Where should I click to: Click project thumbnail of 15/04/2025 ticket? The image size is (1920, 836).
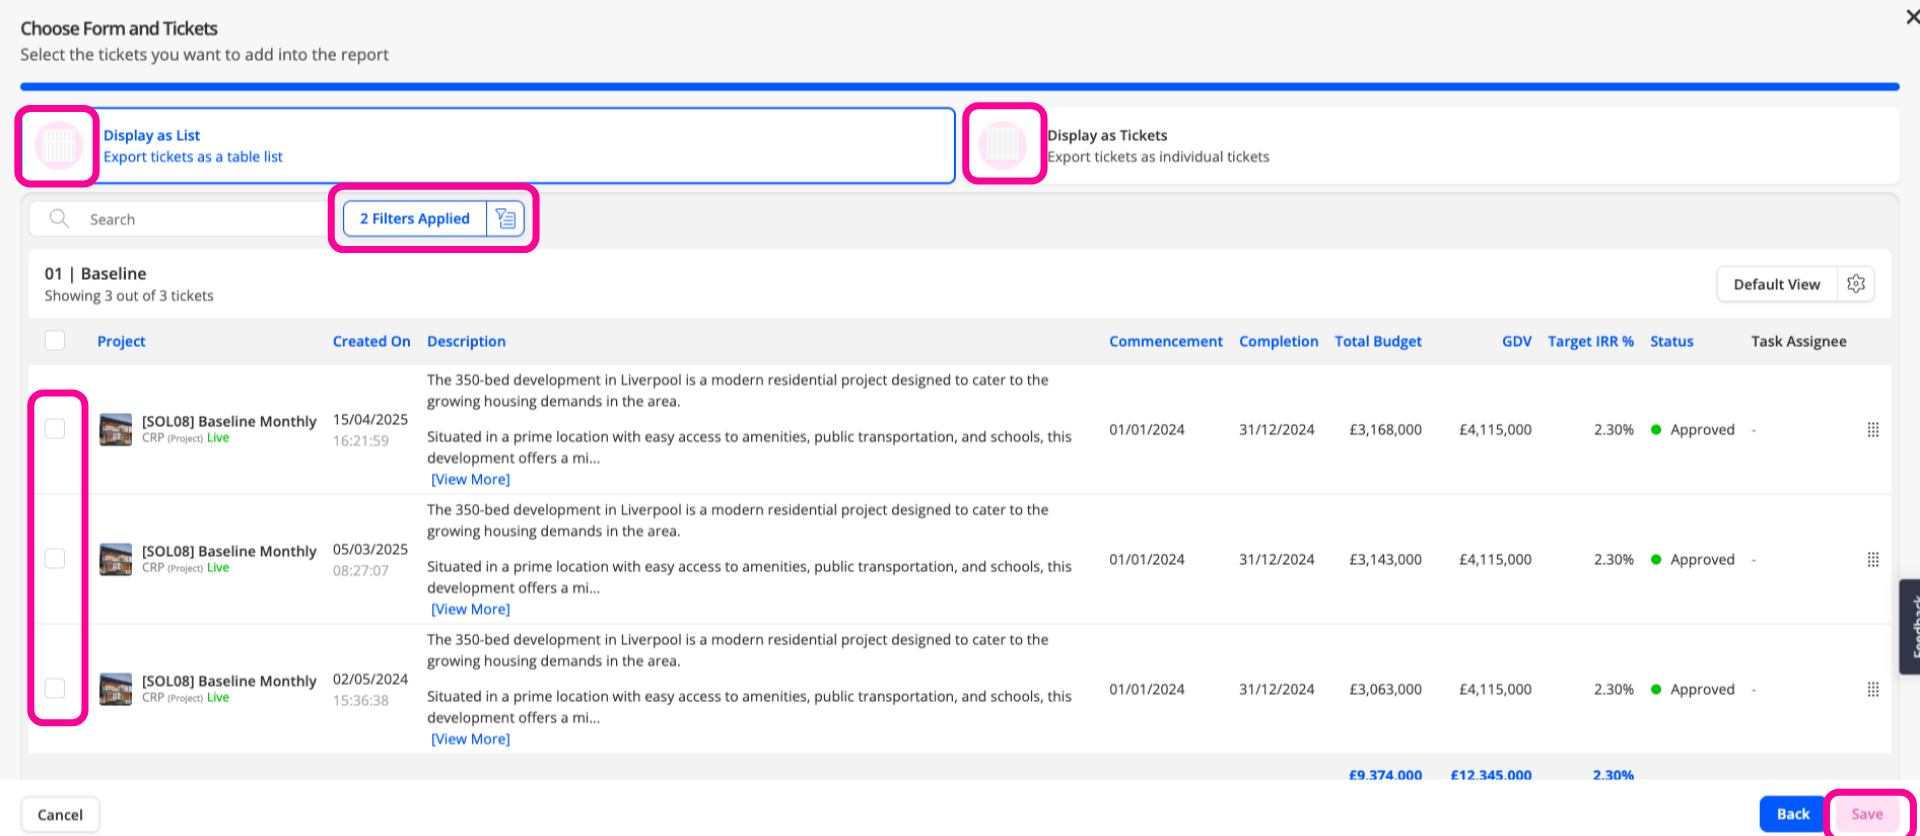click(116, 430)
